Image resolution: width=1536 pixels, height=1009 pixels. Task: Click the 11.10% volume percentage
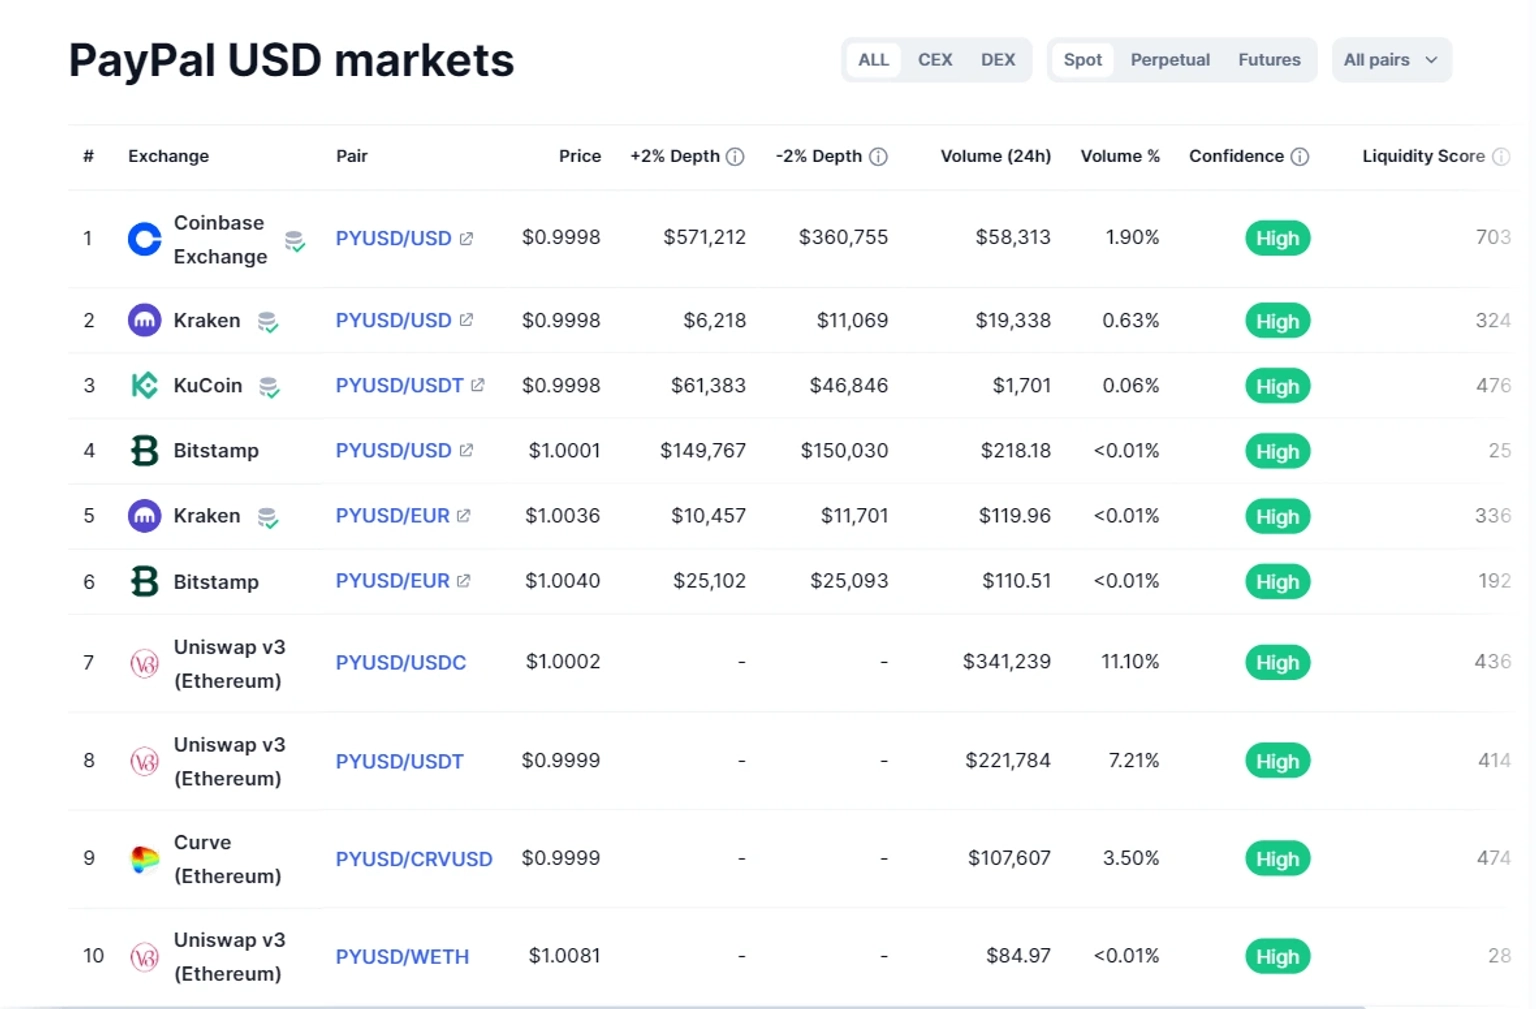[1130, 662]
